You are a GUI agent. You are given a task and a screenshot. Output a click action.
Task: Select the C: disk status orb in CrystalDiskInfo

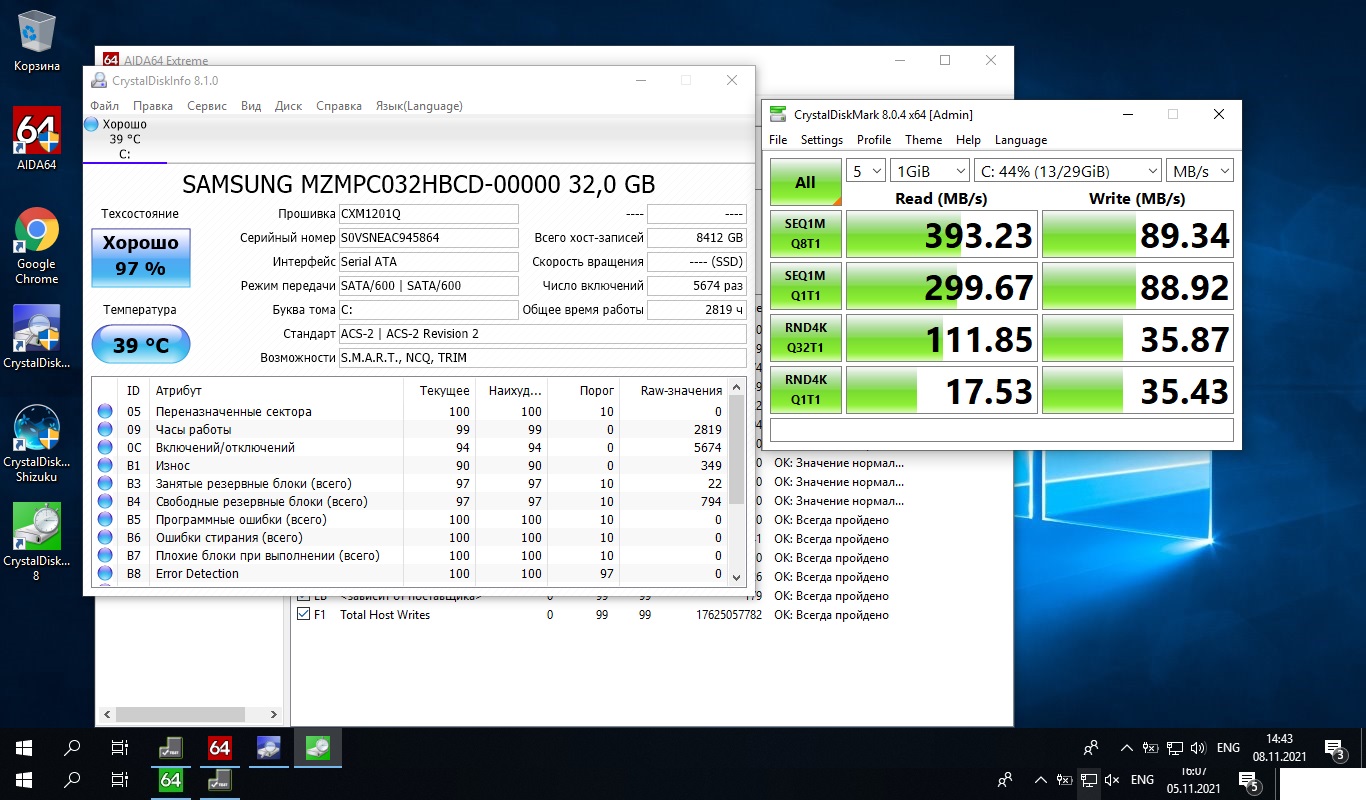(x=91, y=124)
